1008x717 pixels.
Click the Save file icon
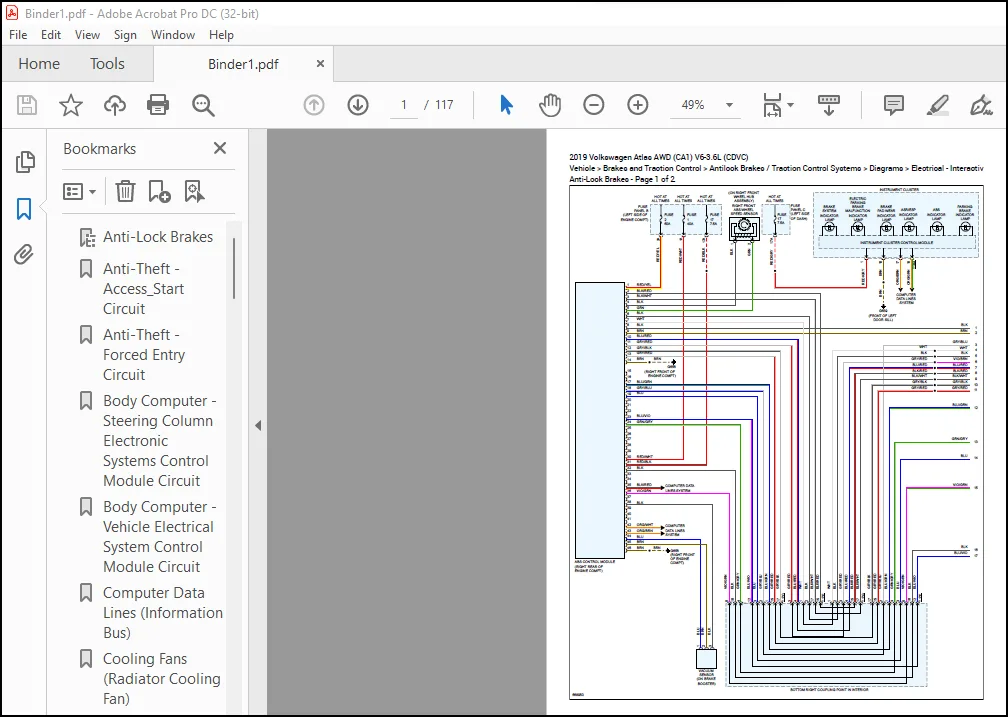tap(27, 105)
